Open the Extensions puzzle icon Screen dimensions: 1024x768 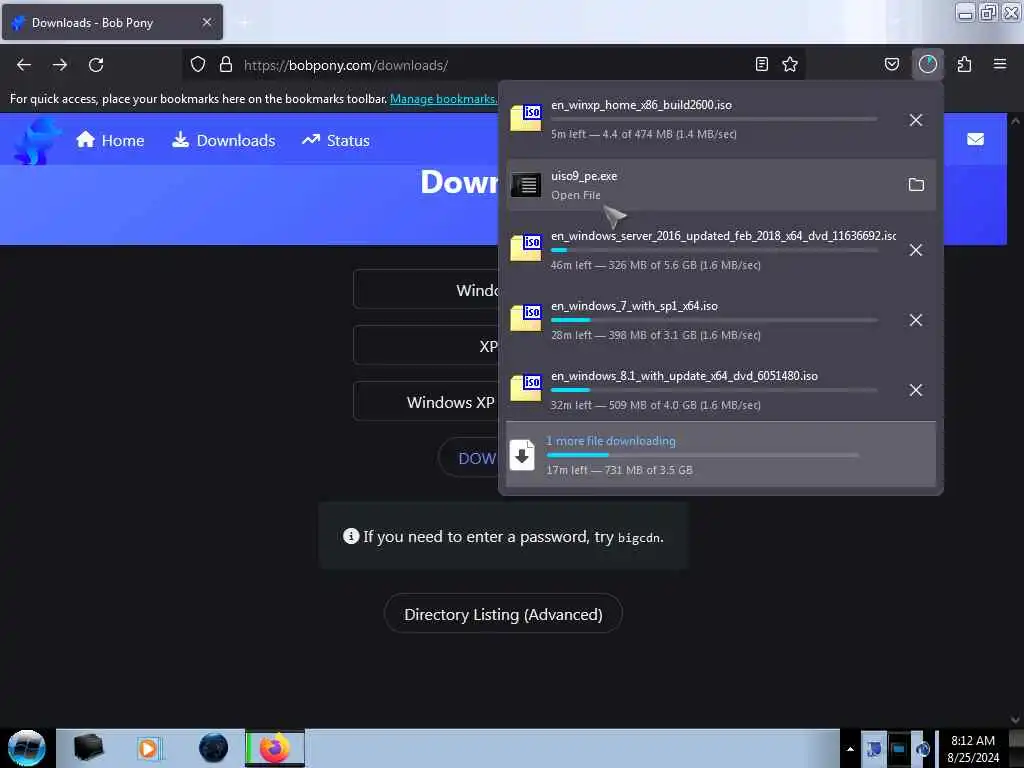point(964,64)
